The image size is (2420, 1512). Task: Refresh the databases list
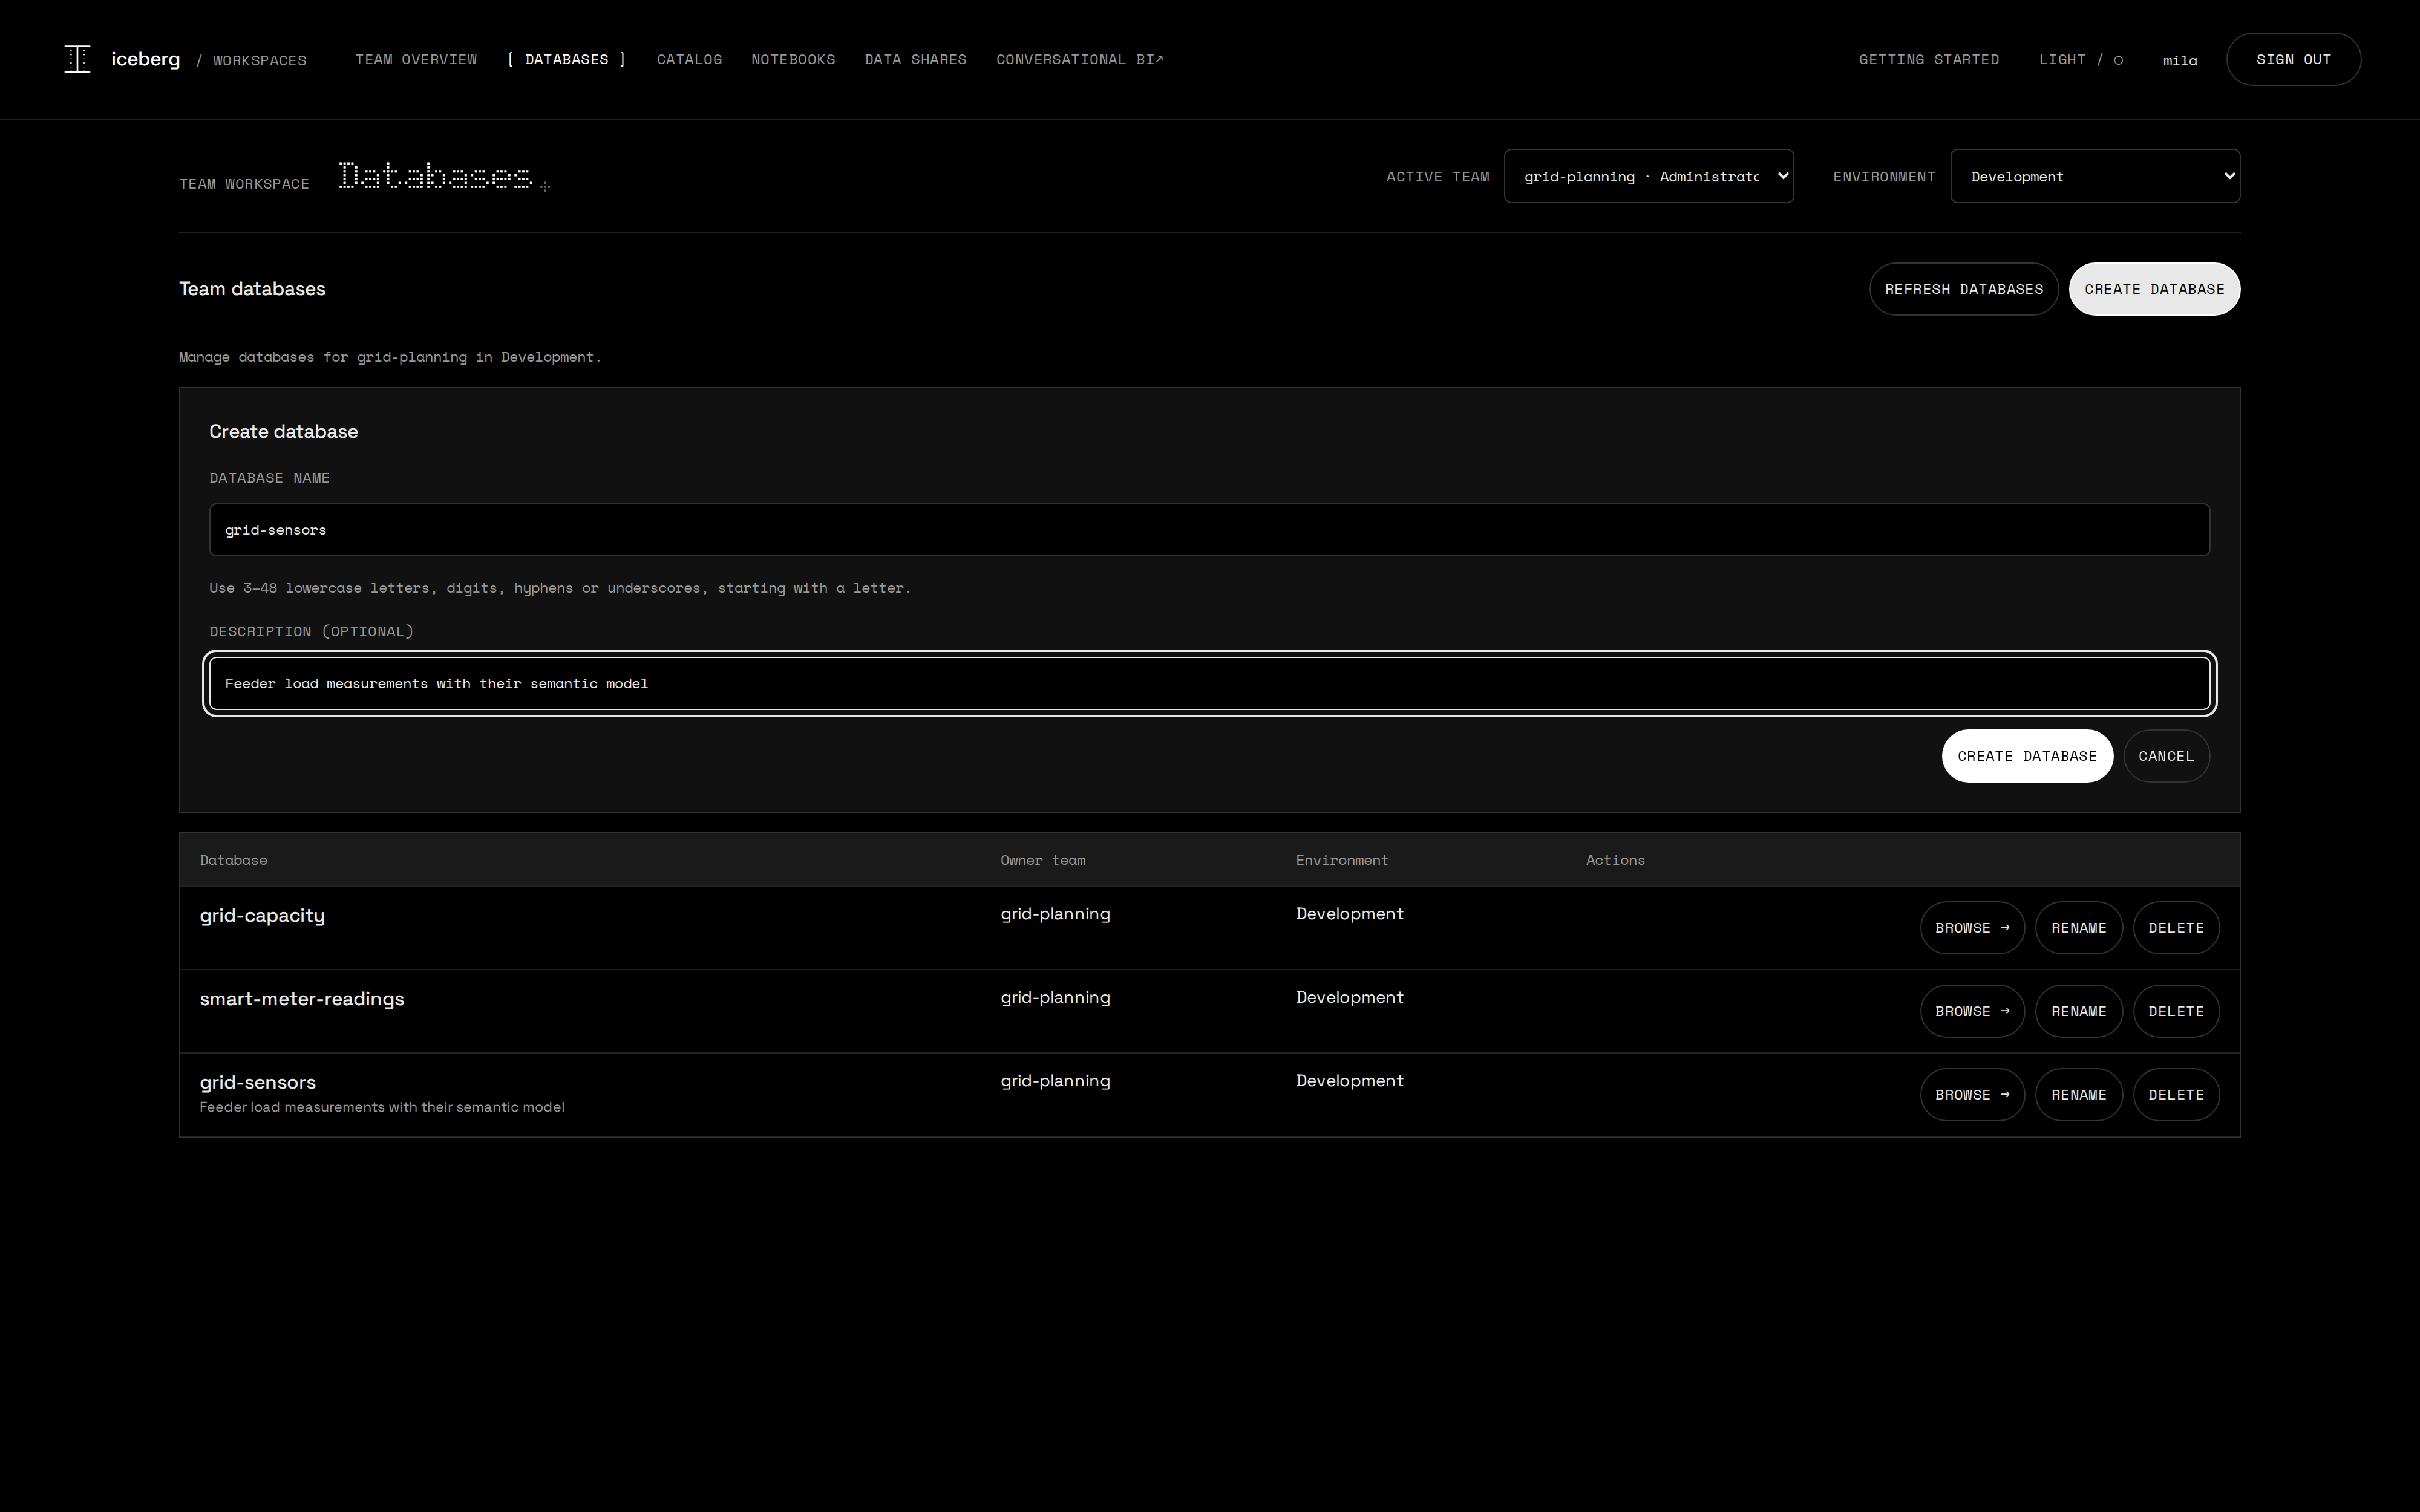(x=1964, y=289)
